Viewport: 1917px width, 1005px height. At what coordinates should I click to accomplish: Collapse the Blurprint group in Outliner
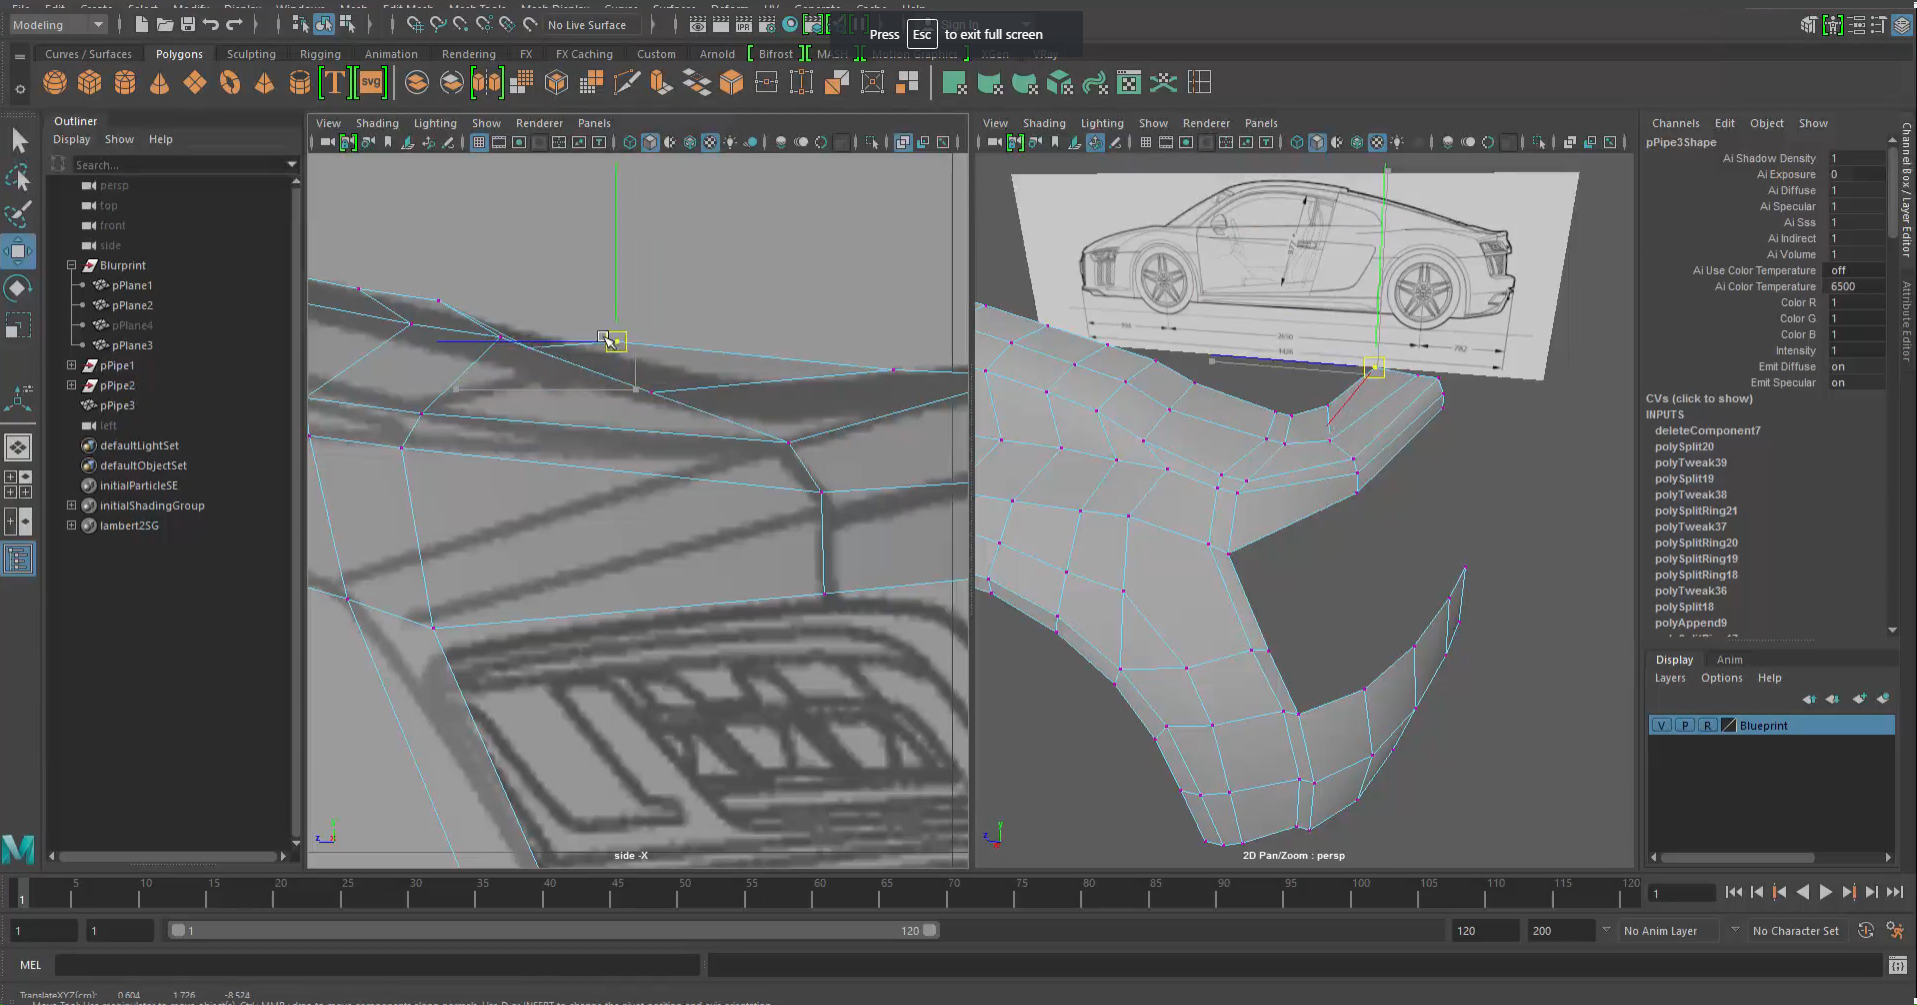click(x=71, y=266)
